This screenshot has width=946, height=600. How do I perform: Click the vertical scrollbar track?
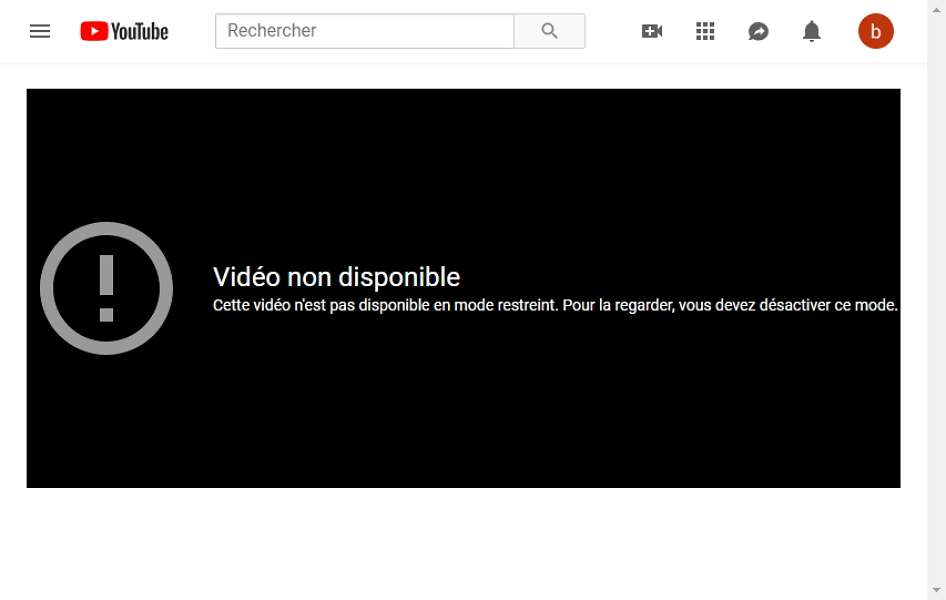936,300
